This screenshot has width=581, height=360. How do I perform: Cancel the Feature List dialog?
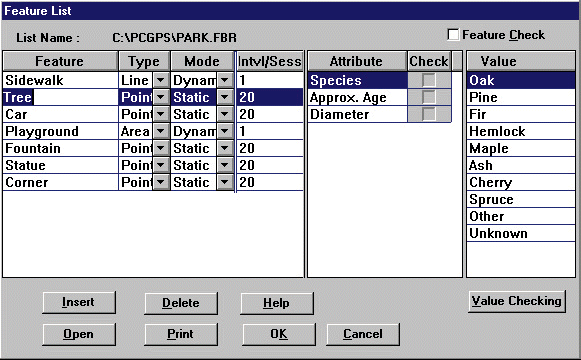coord(363,334)
